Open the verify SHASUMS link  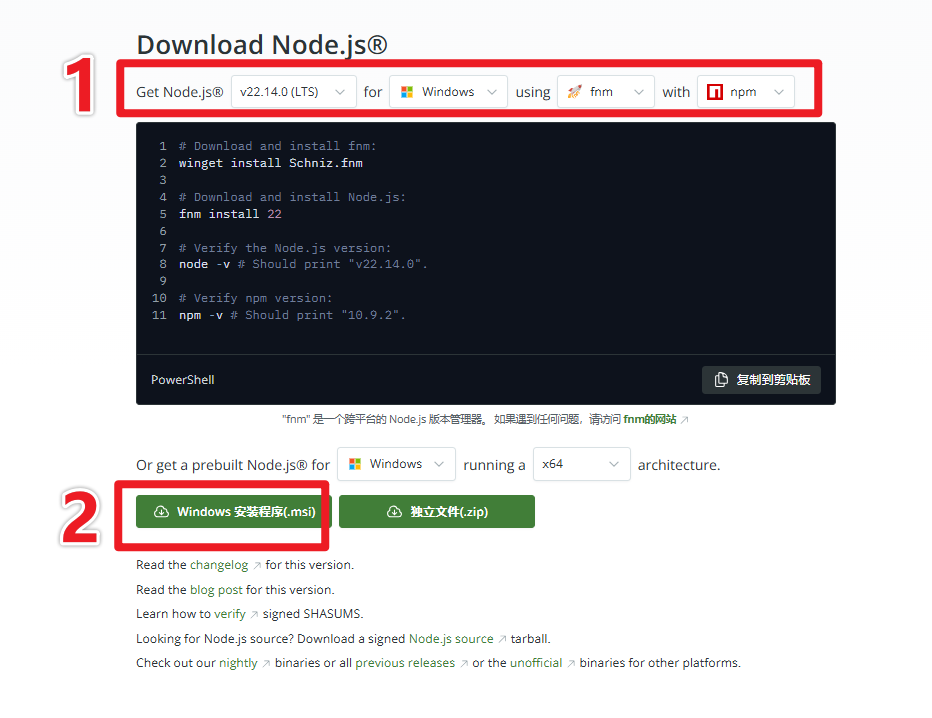229,613
